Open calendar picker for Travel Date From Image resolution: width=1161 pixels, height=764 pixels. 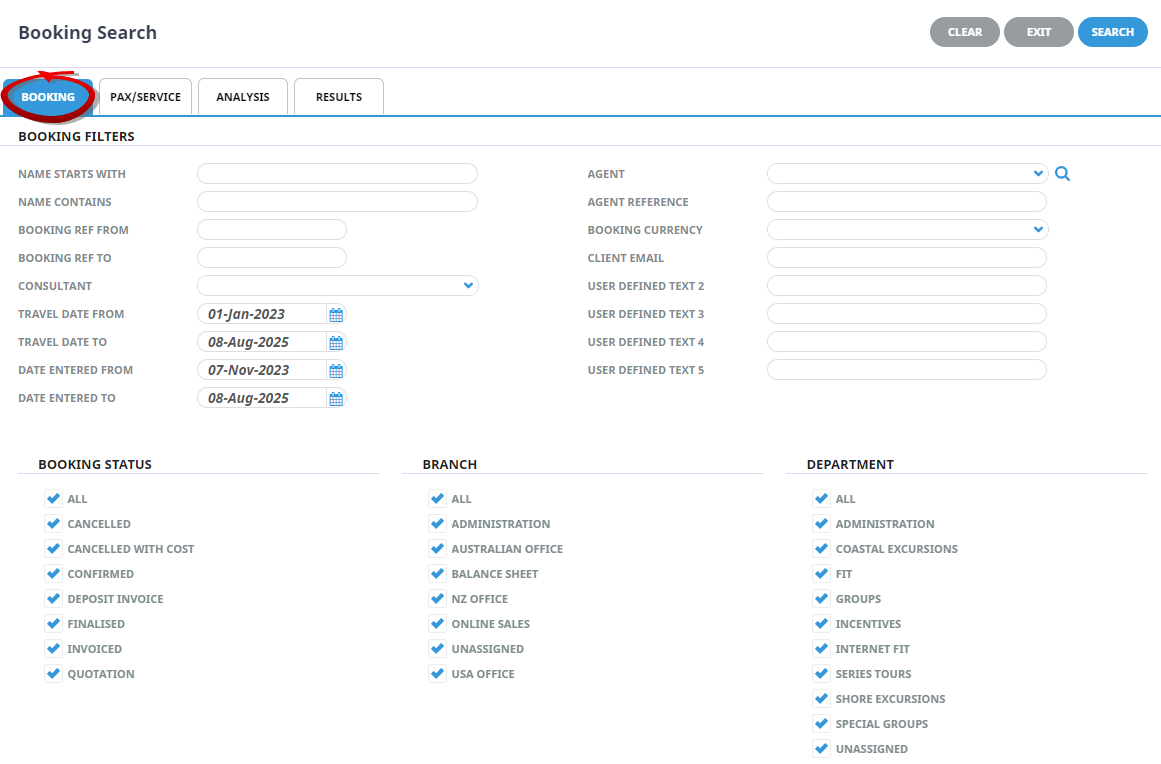[x=336, y=314]
